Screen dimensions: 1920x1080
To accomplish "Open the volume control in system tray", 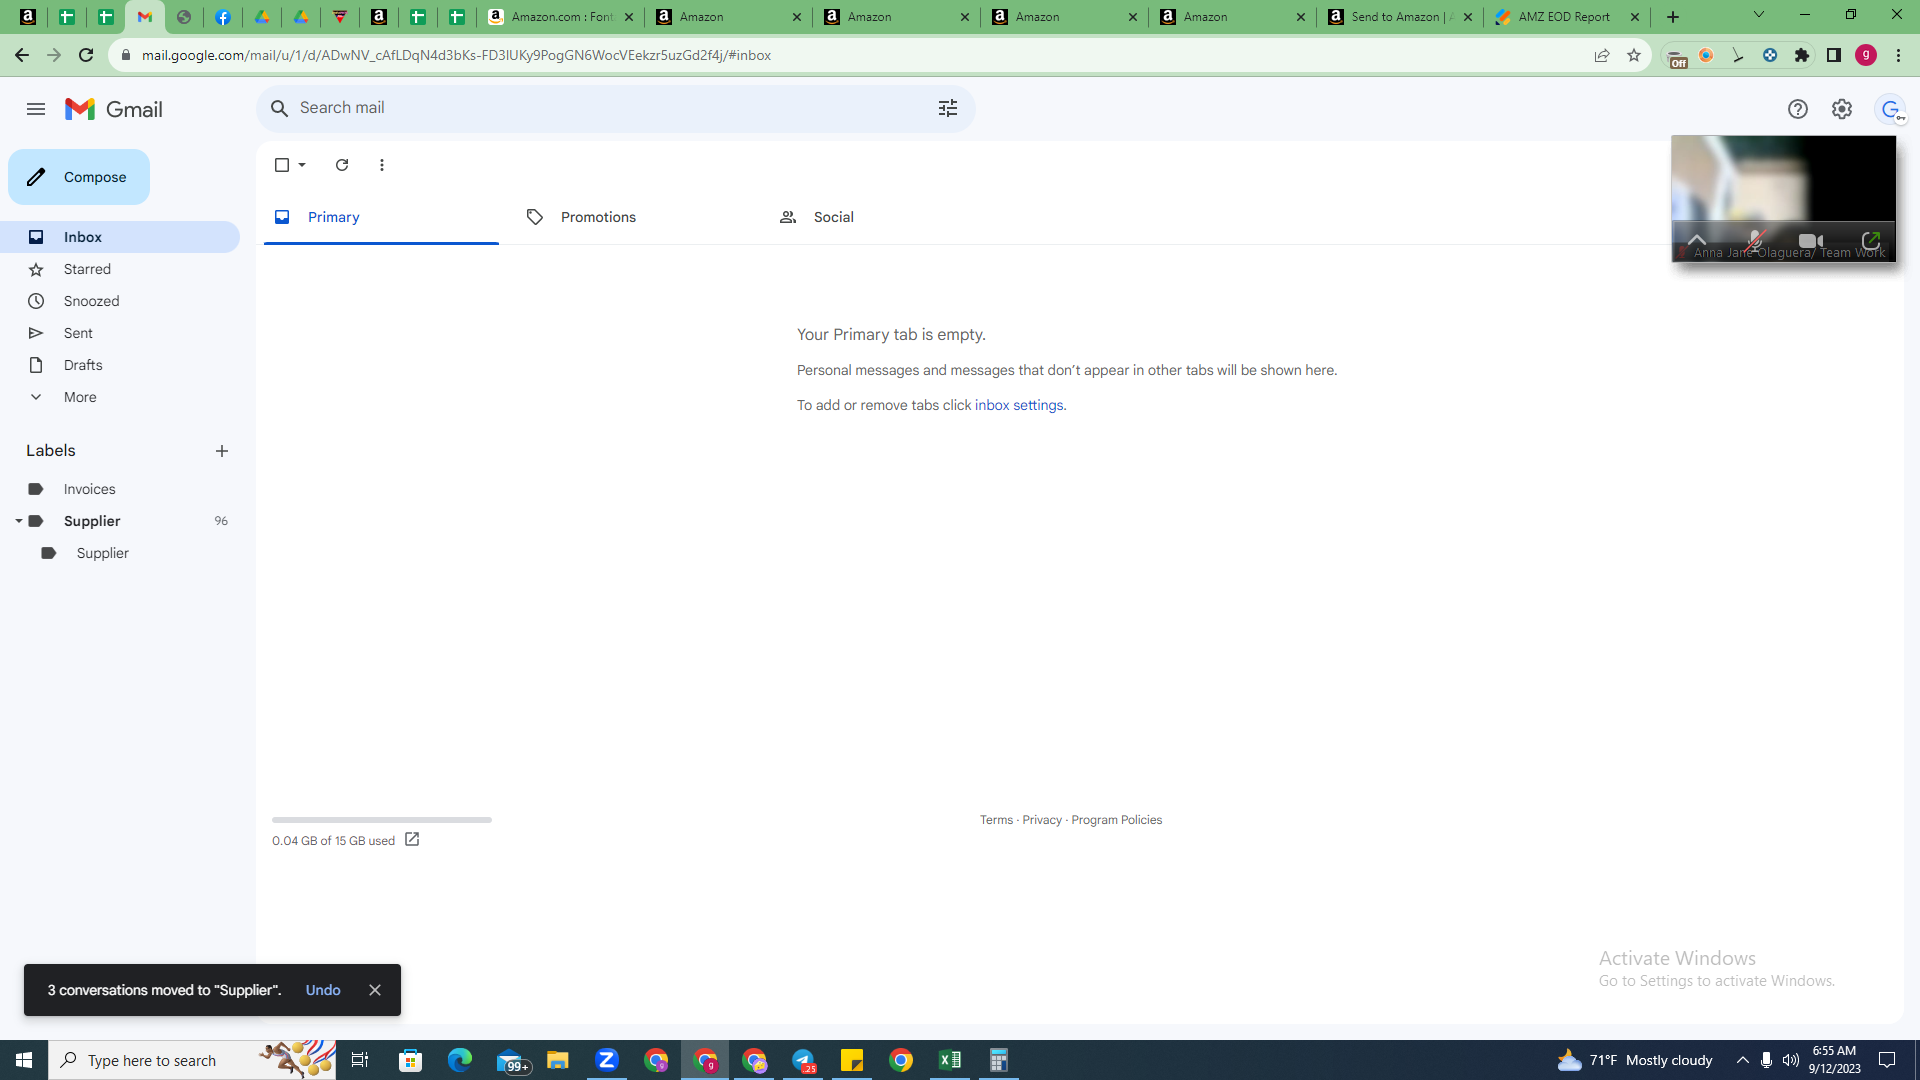I will [x=1791, y=1060].
